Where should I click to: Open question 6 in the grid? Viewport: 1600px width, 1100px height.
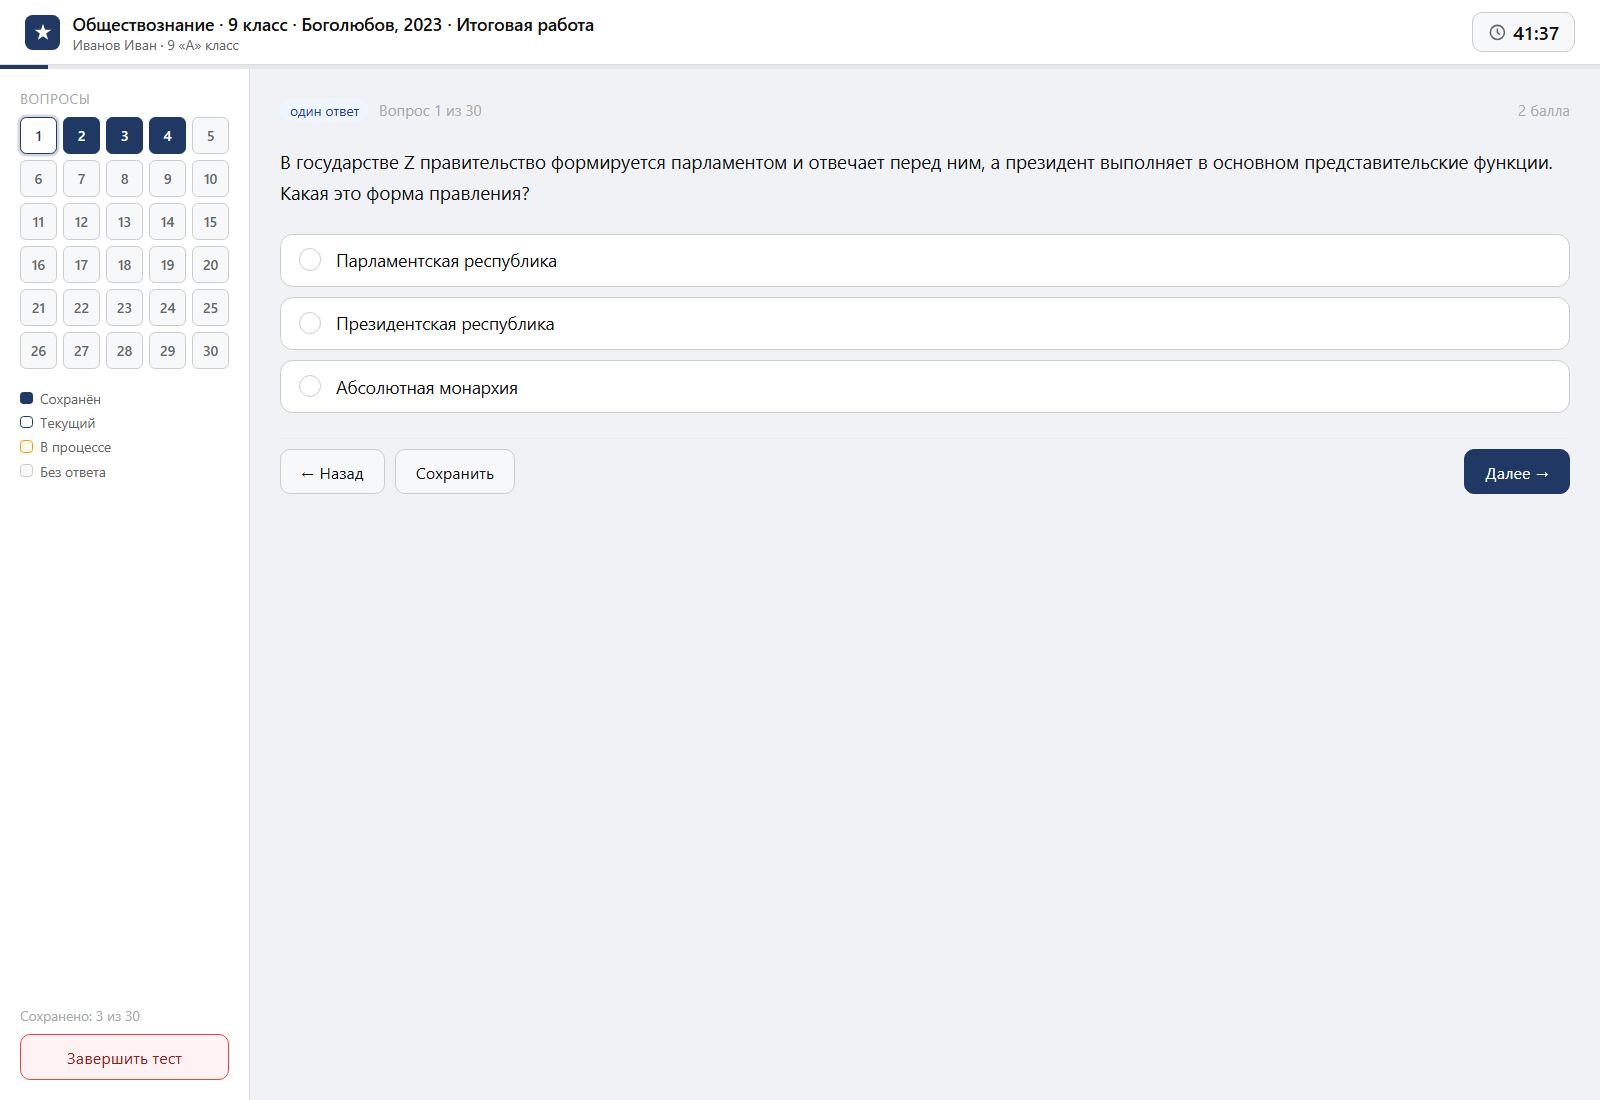38,179
